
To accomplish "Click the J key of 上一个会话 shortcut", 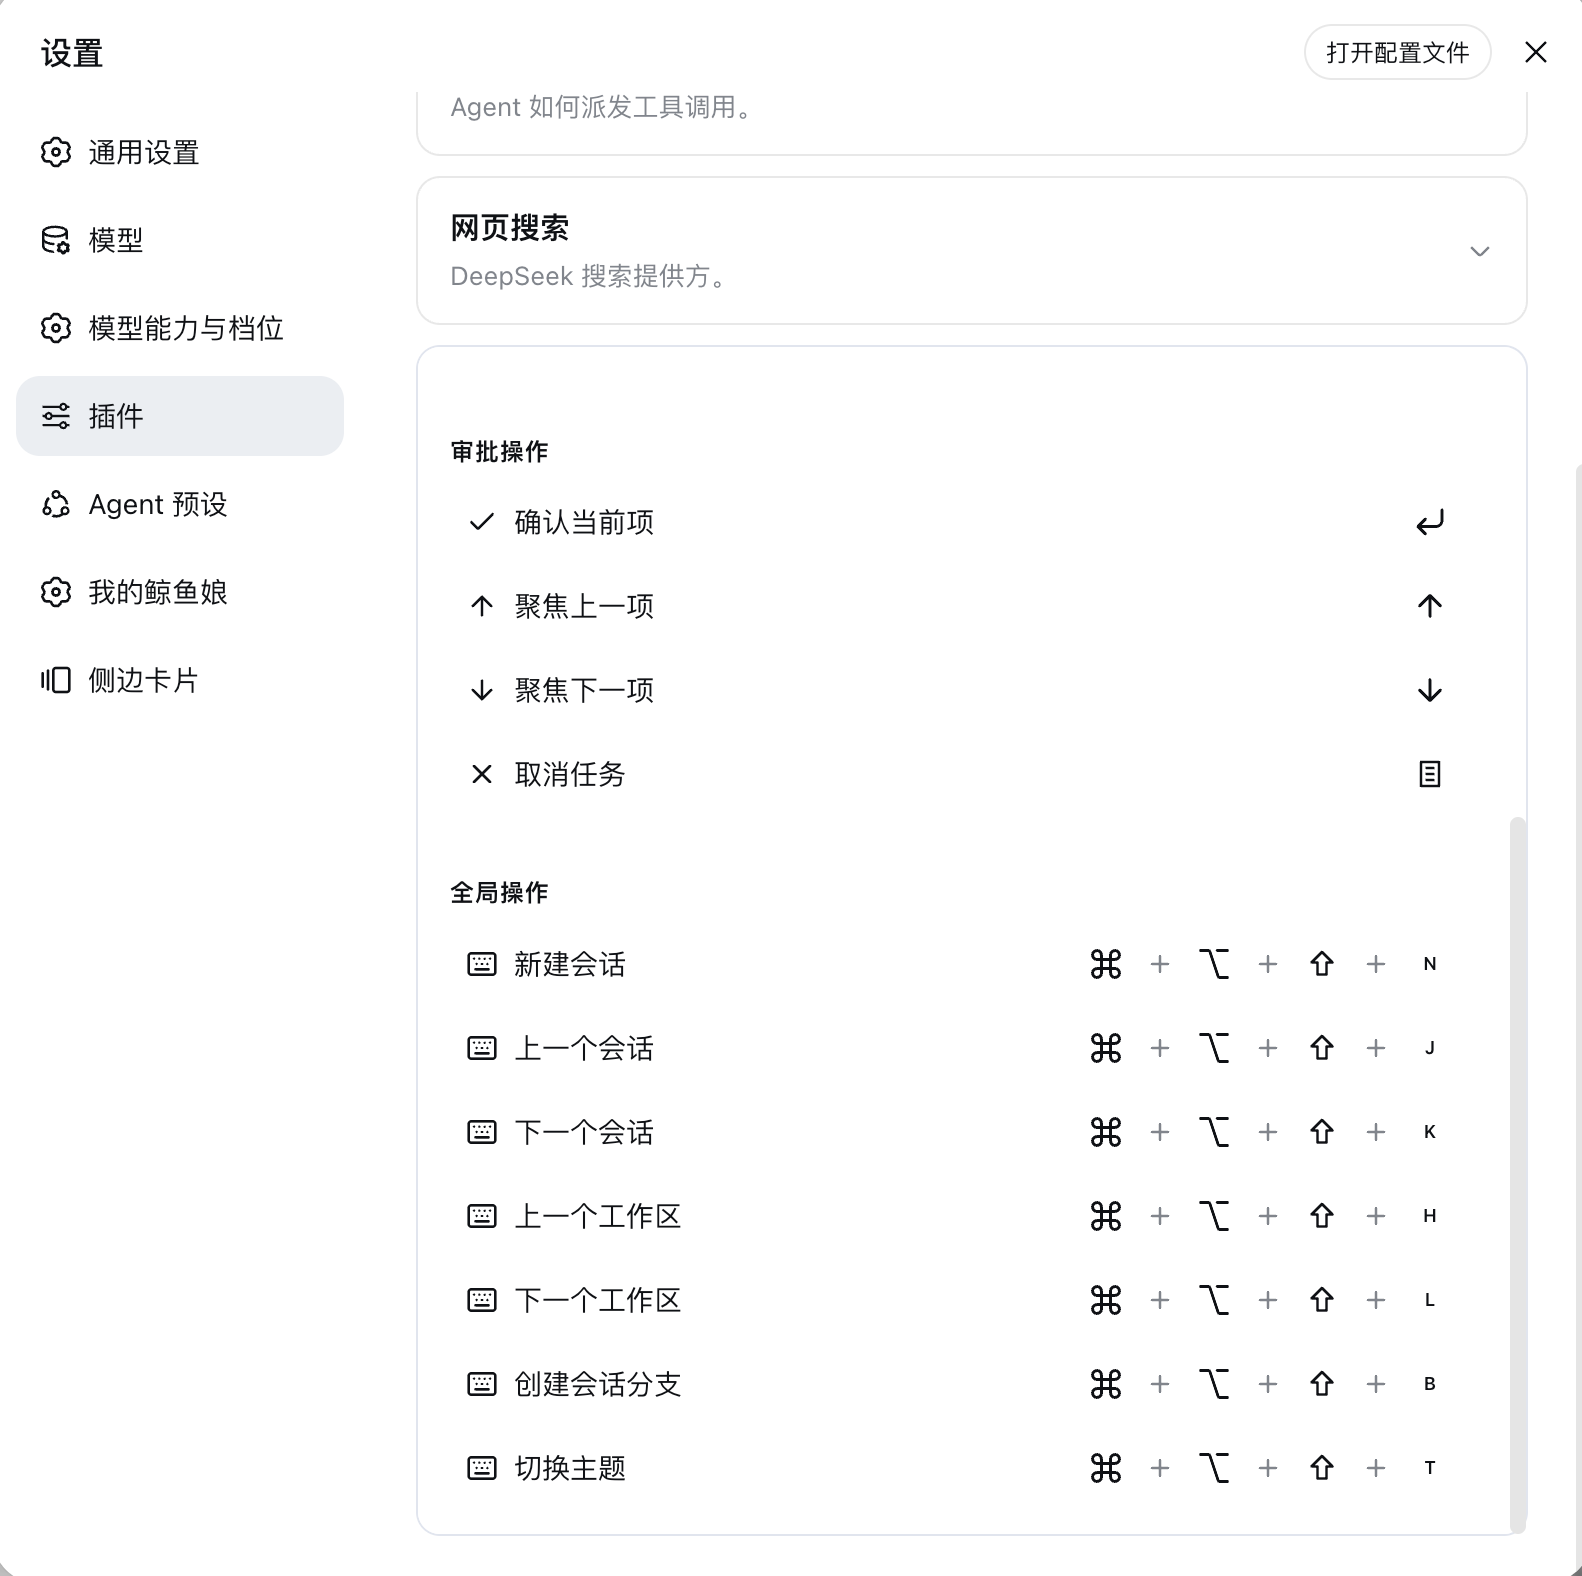I will pyautogui.click(x=1430, y=1048).
